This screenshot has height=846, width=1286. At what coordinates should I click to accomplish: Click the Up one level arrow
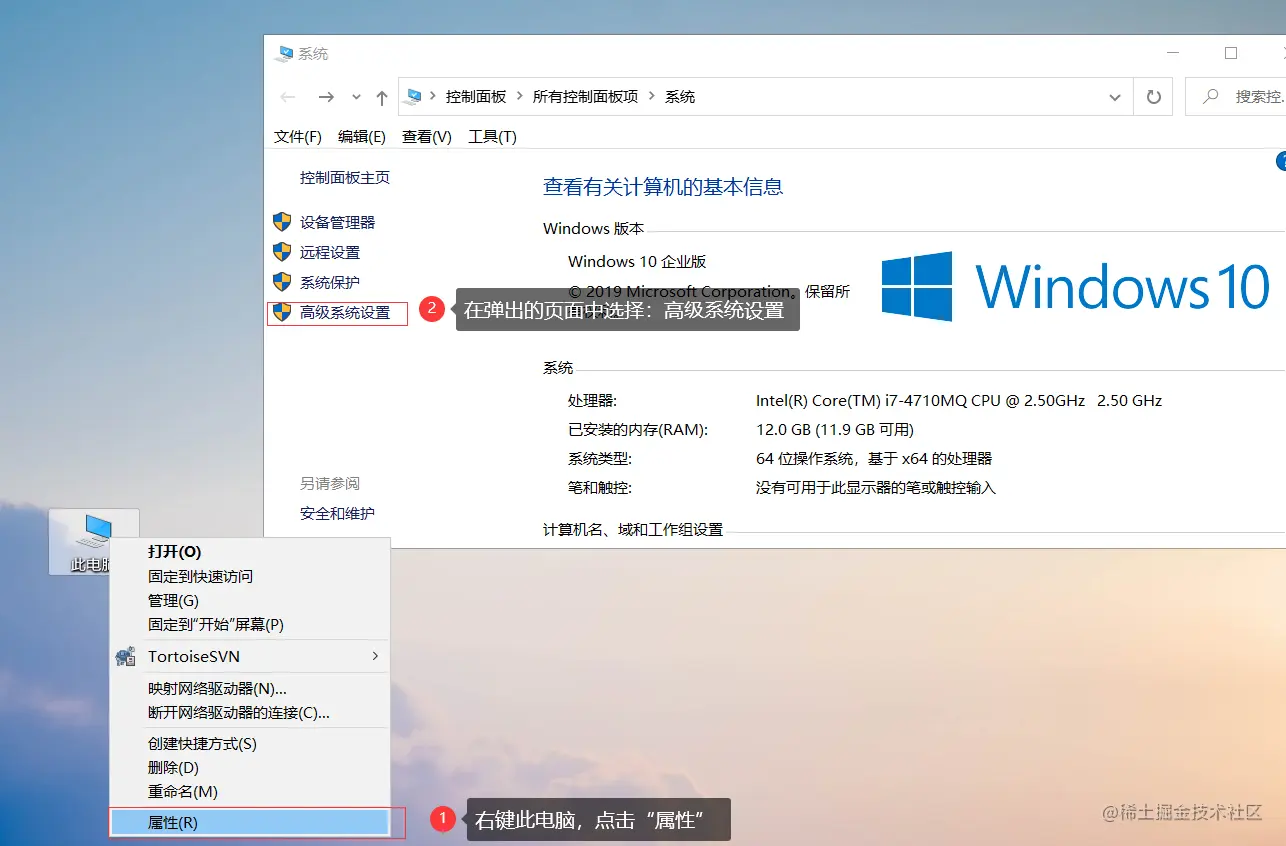click(381, 97)
